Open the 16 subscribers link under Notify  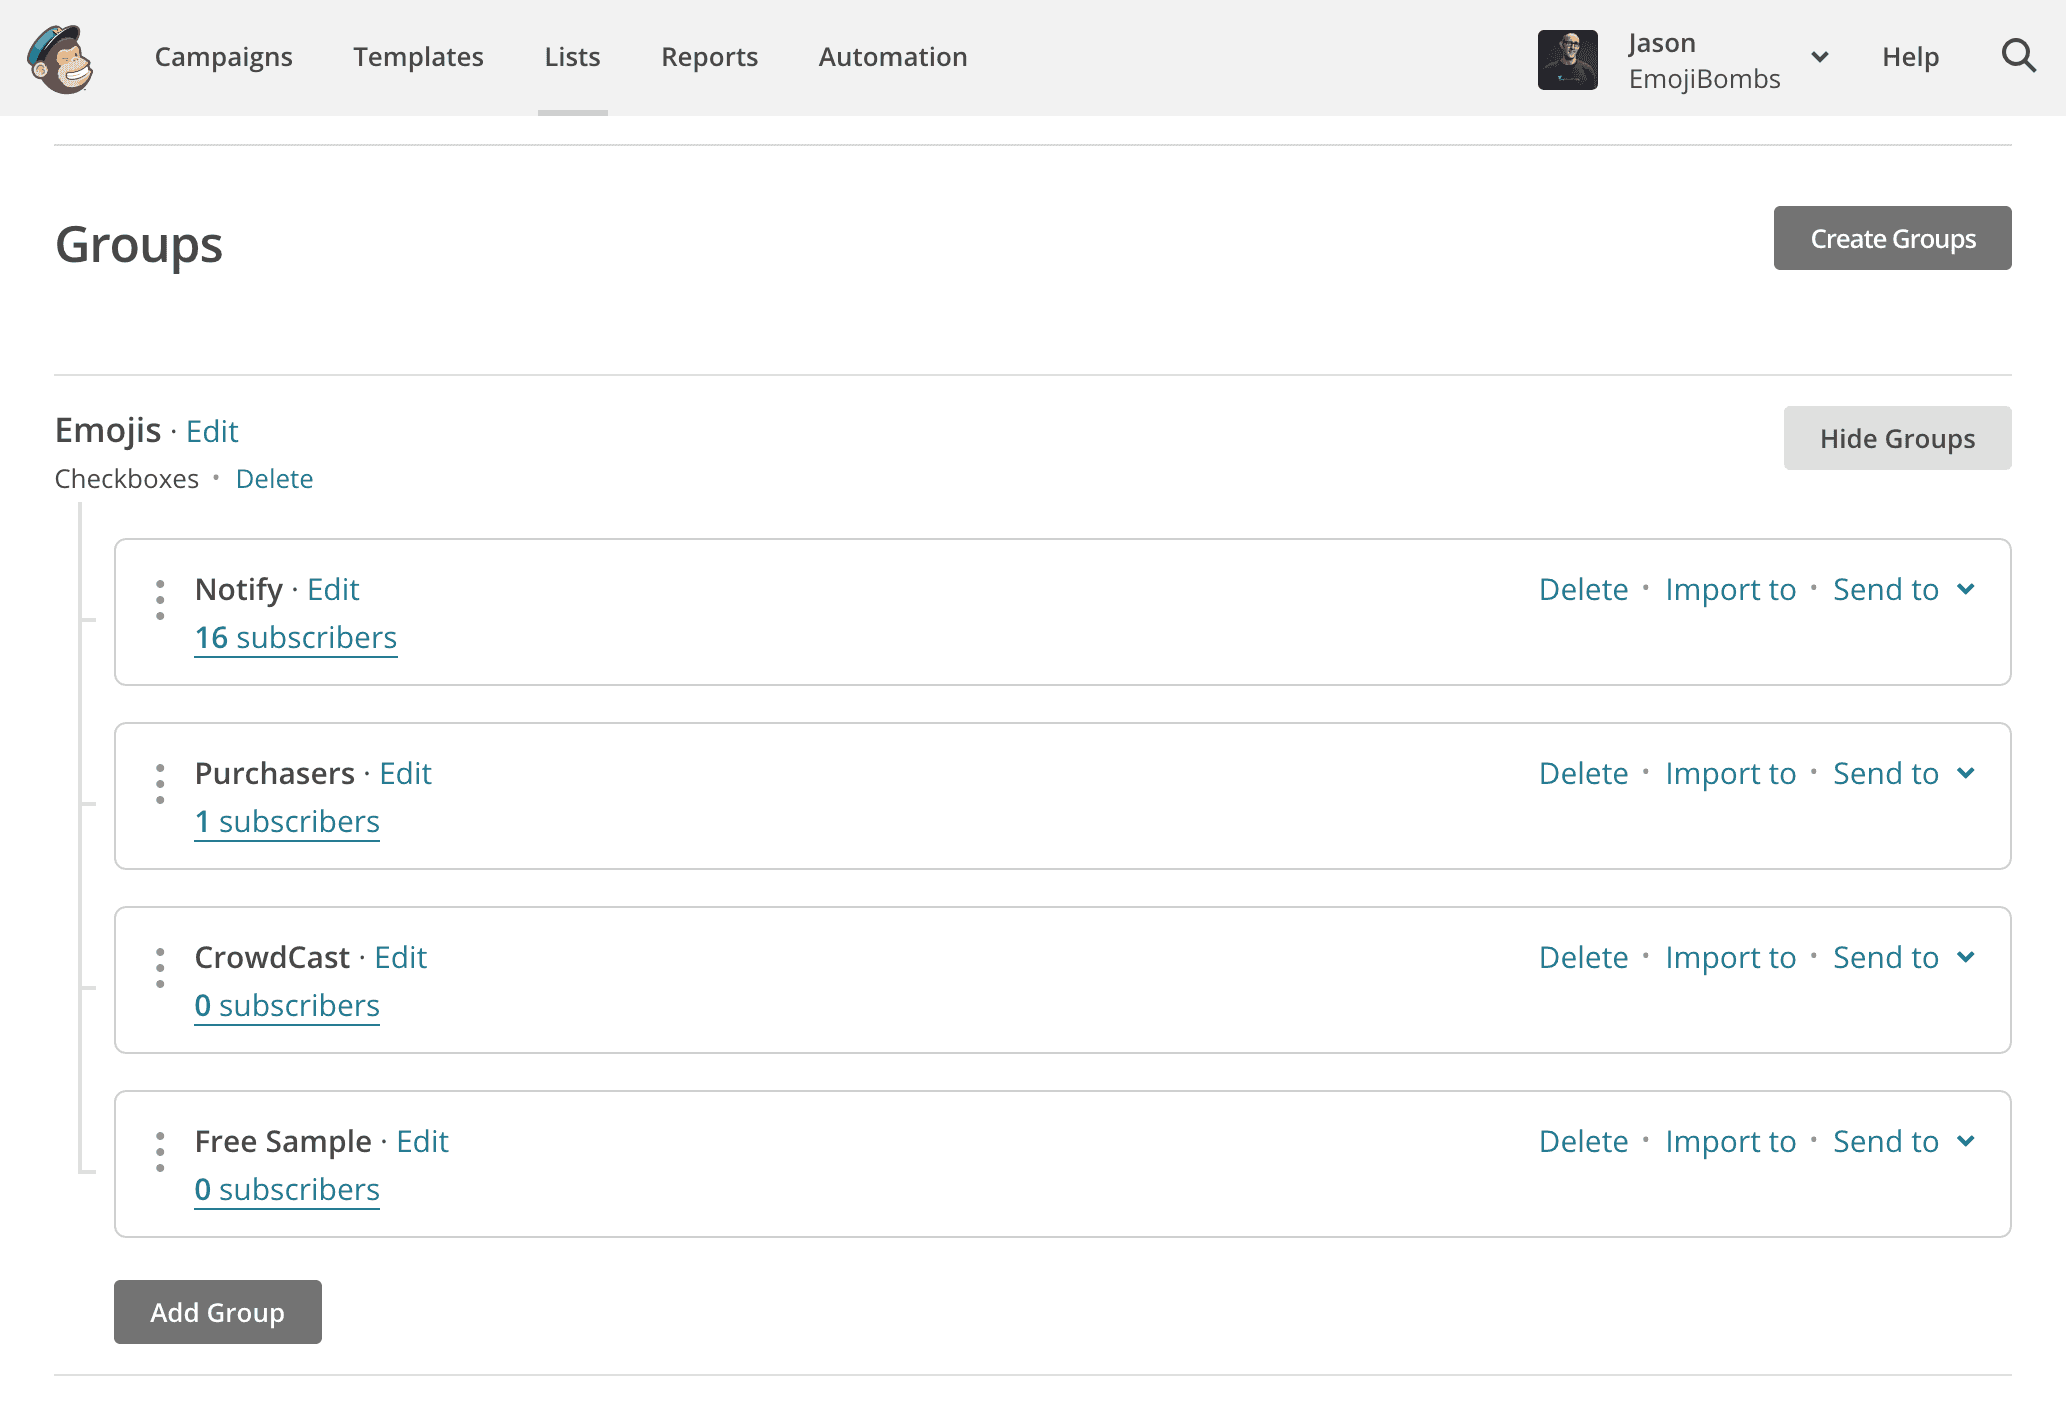295,637
